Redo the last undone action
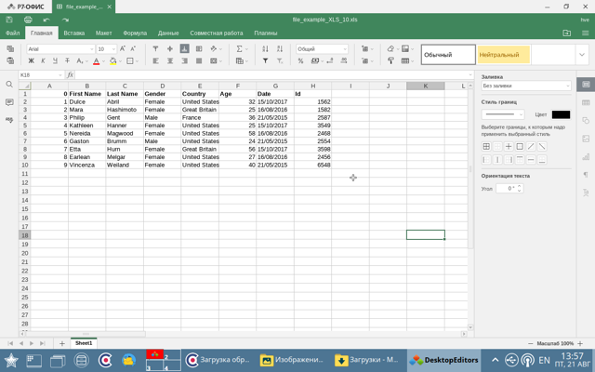The width and height of the screenshot is (595, 372). point(65,20)
